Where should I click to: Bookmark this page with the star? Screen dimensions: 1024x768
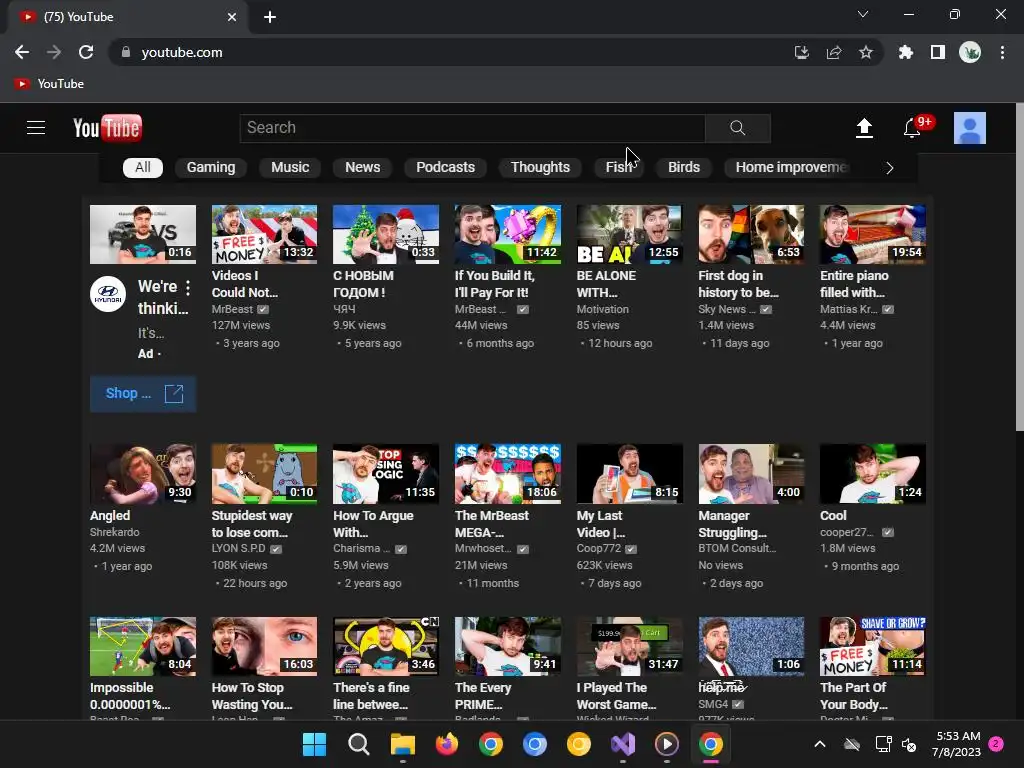tap(865, 52)
